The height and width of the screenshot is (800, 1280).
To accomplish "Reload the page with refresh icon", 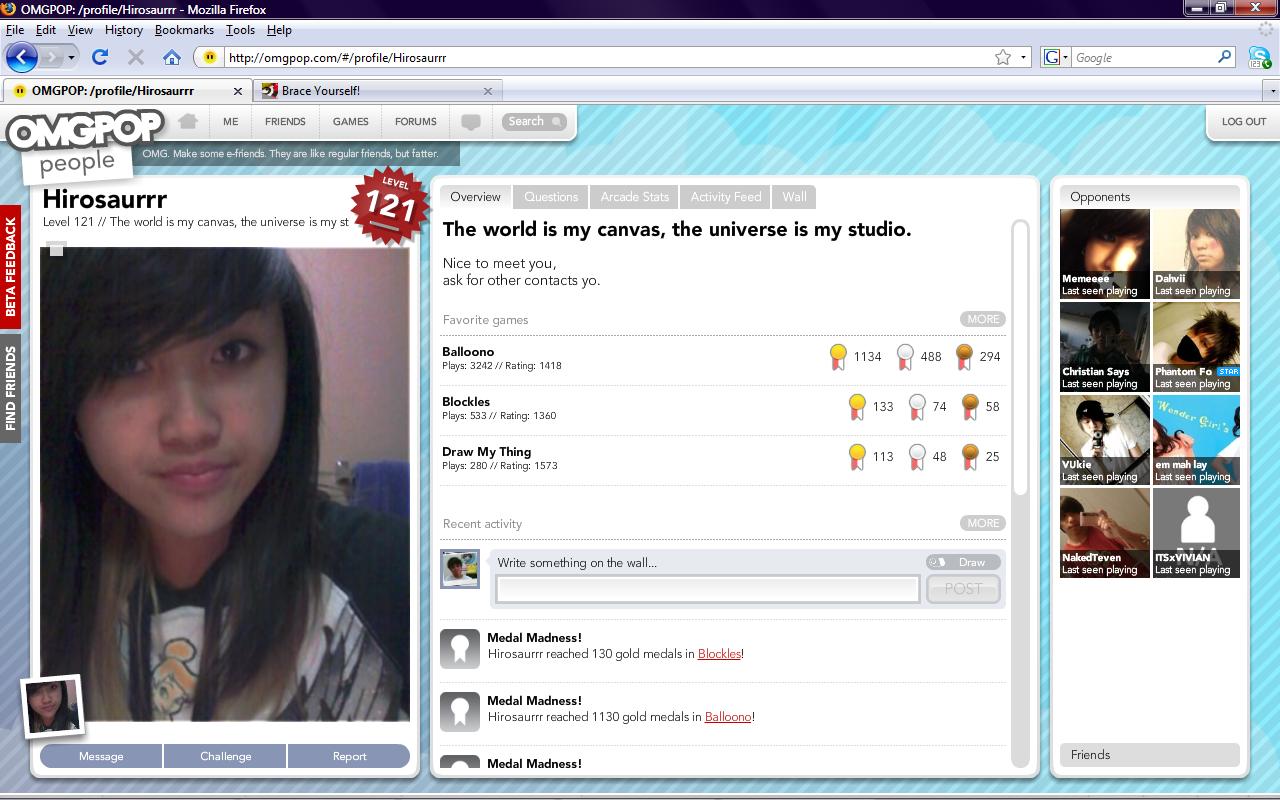I will click(100, 58).
